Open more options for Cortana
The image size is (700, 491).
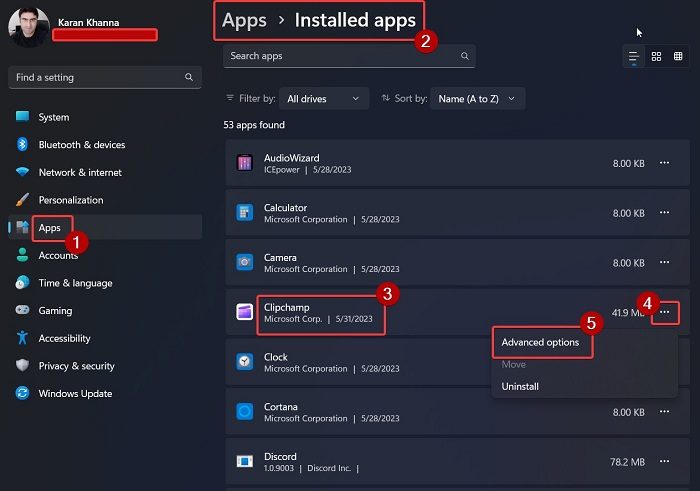pyautogui.click(x=664, y=411)
